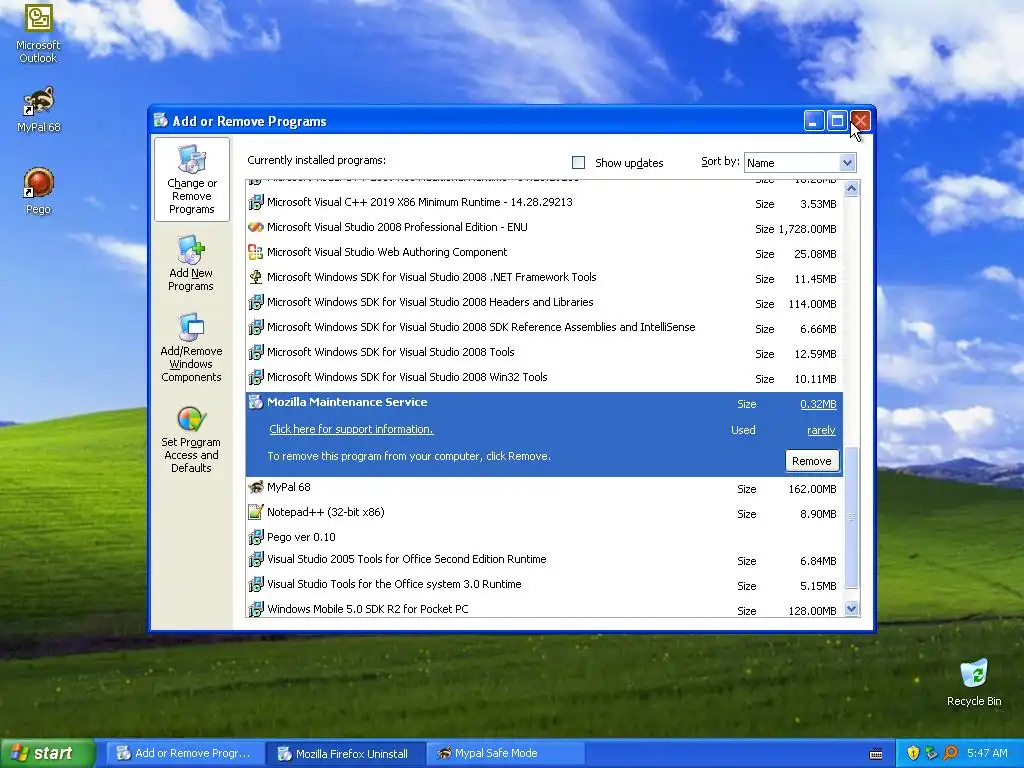Open the Sort by Name dropdown
Image resolution: width=1024 pixels, height=768 pixels.
pyautogui.click(x=847, y=163)
